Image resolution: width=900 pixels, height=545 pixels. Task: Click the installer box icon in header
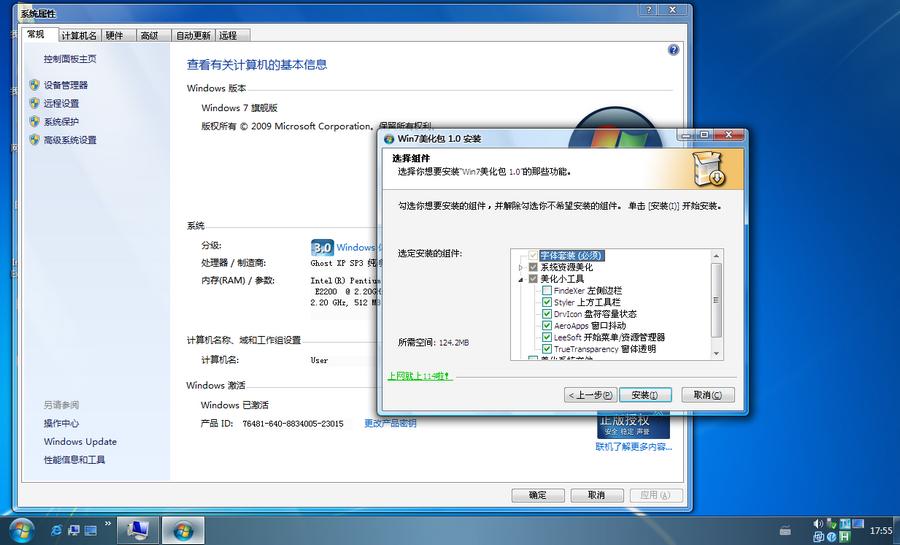click(709, 169)
